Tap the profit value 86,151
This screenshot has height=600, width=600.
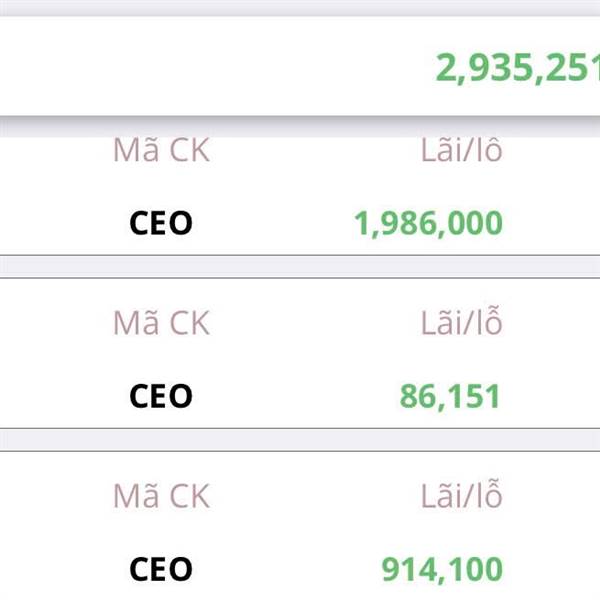click(450, 397)
